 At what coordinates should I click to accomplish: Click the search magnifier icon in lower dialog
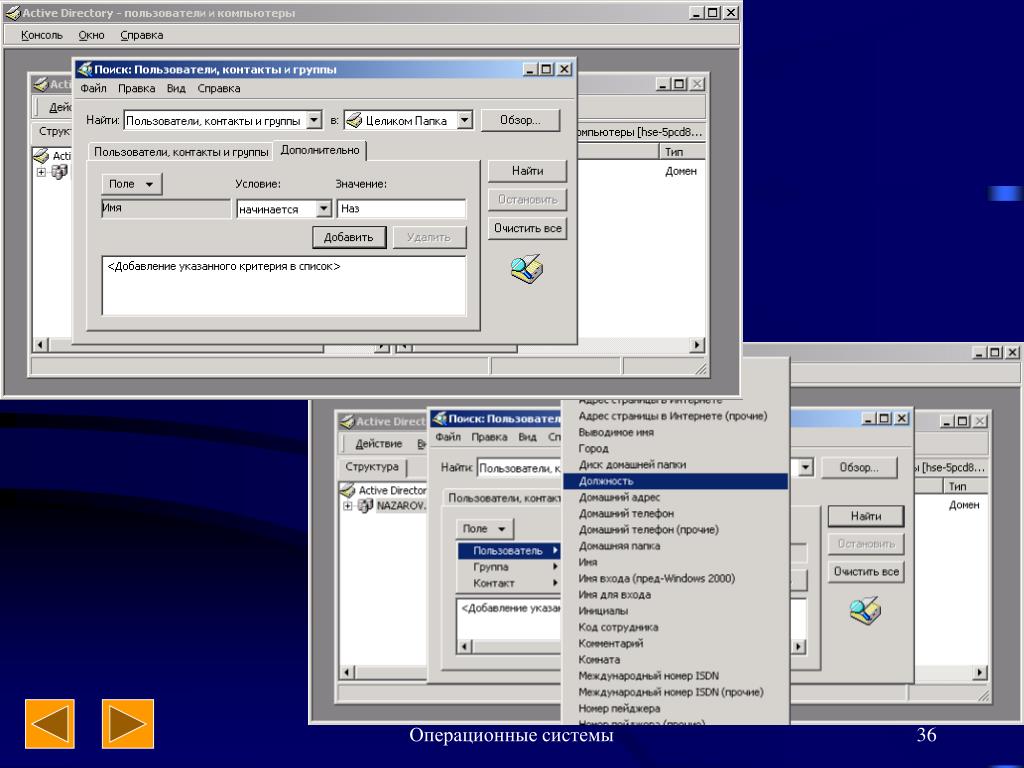(x=865, y=610)
